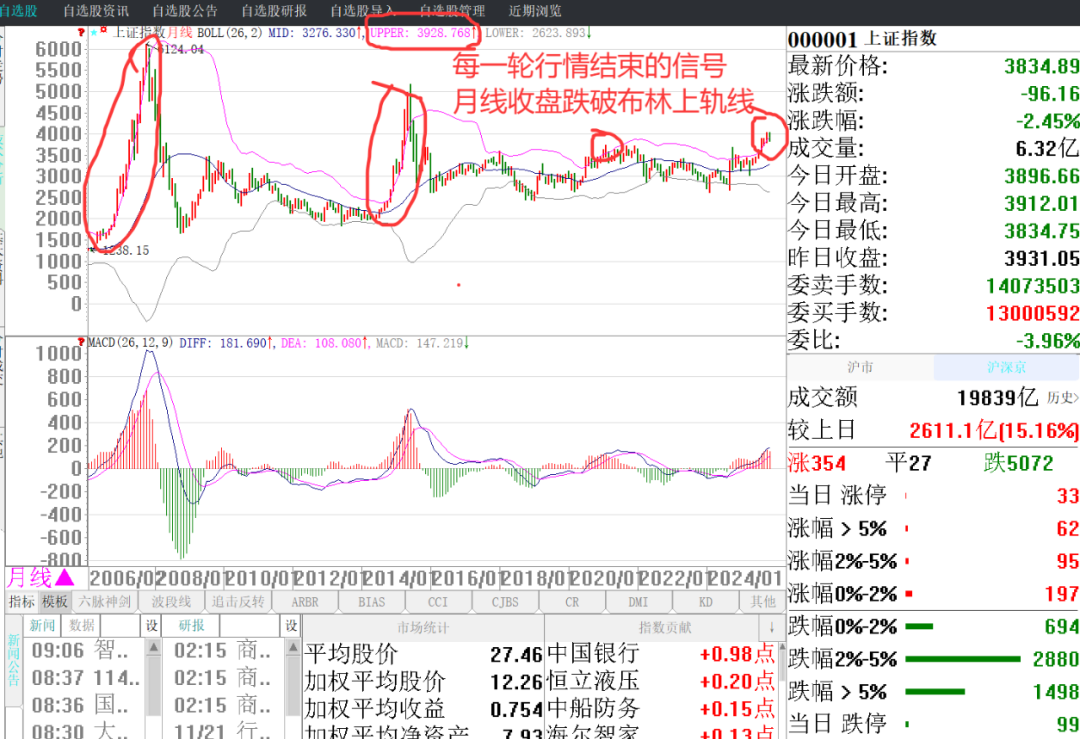
Task: Select the 指数贡献 header tab
Action: (665, 627)
